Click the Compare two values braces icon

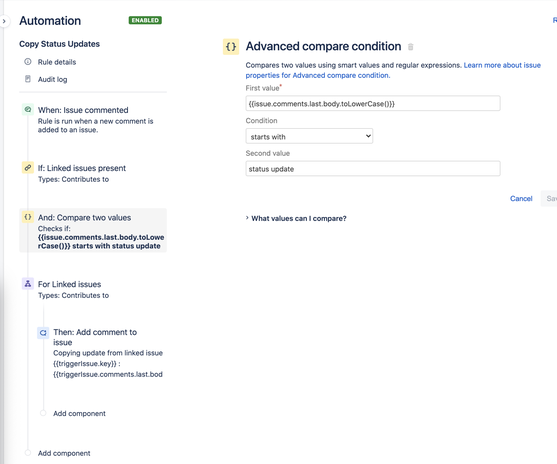click(x=28, y=217)
